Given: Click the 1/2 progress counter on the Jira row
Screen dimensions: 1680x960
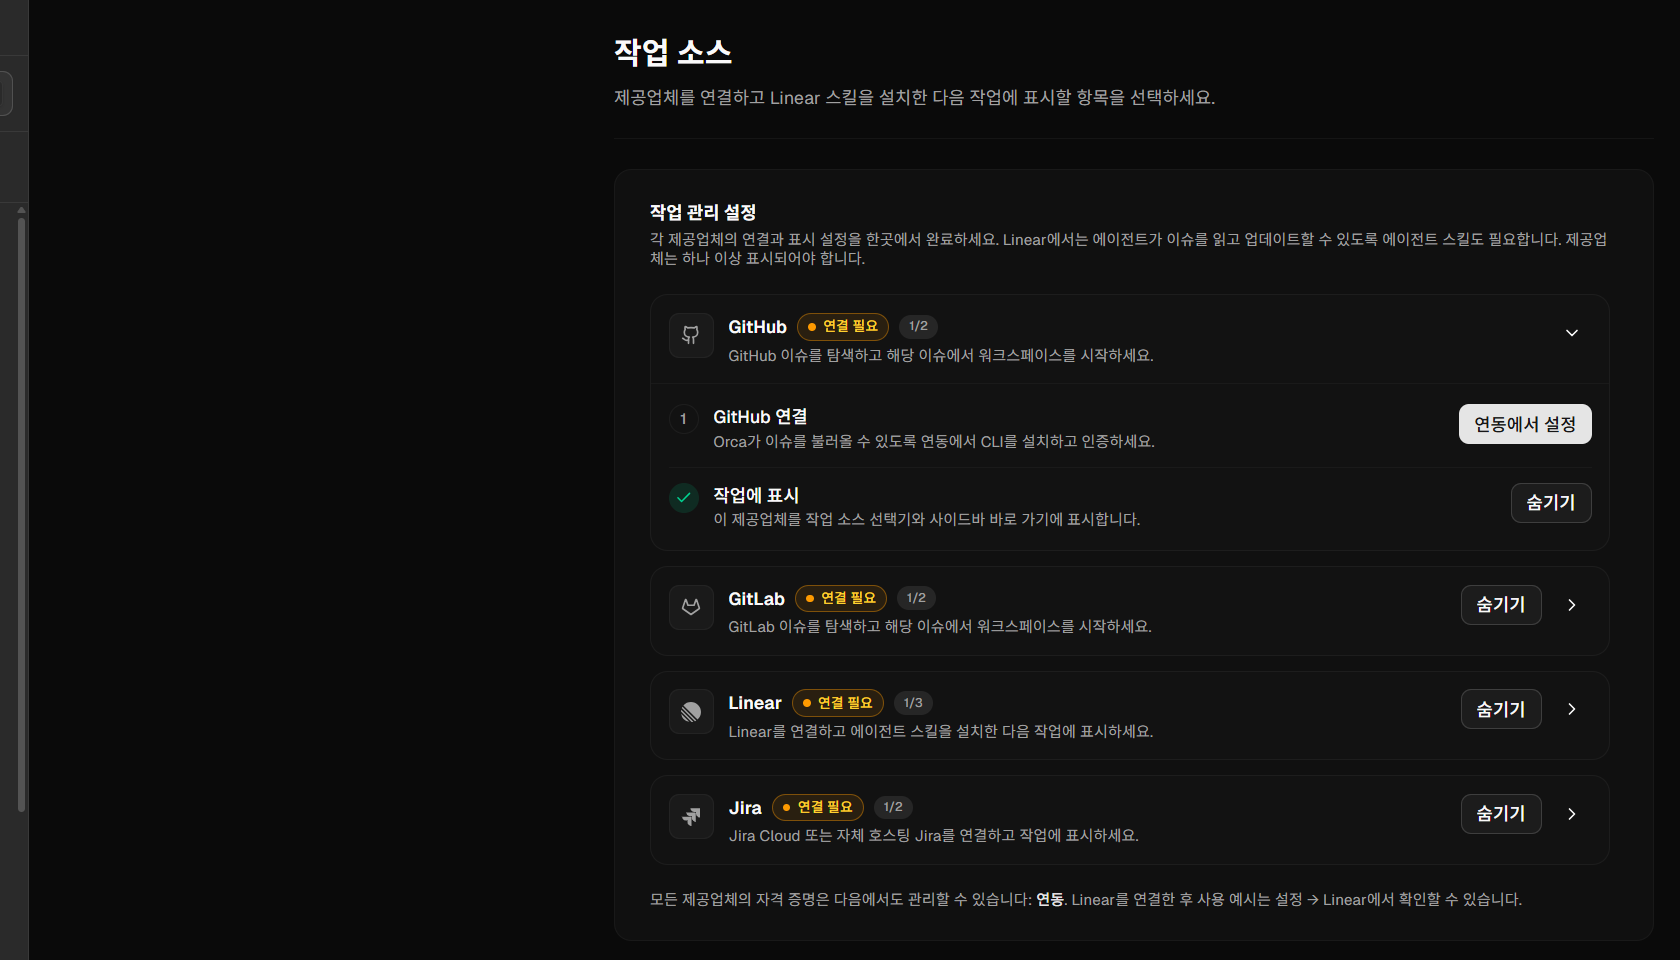Looking at the screenshot, I should pos(893,807).
